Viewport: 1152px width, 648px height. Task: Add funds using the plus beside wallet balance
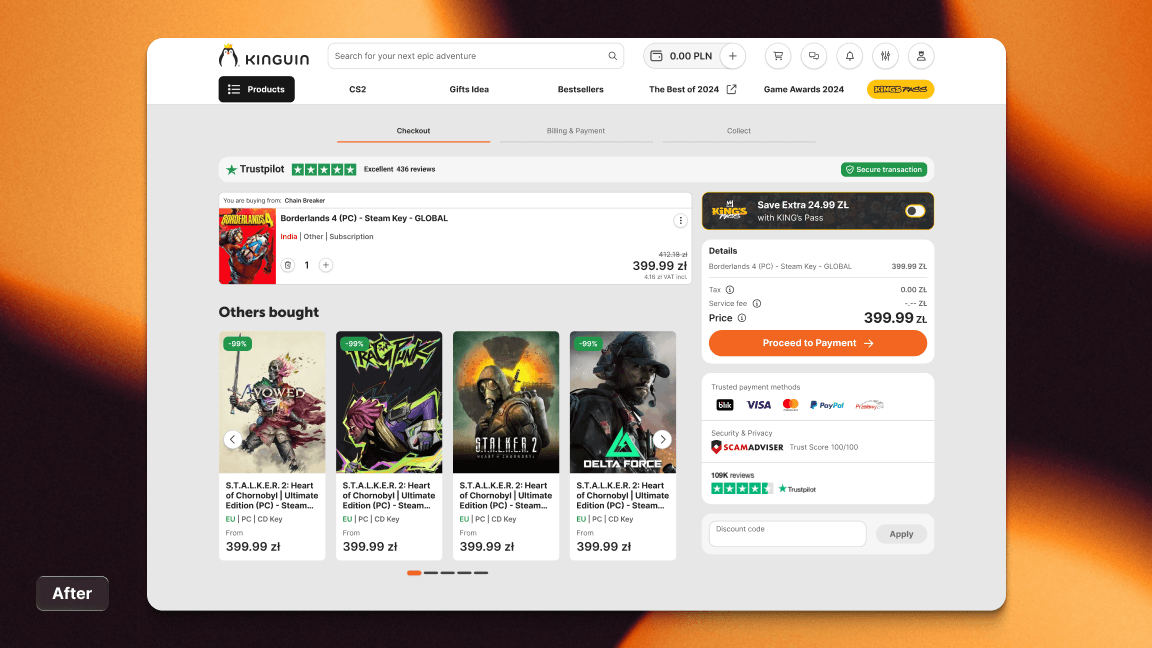tap(732, 56)
